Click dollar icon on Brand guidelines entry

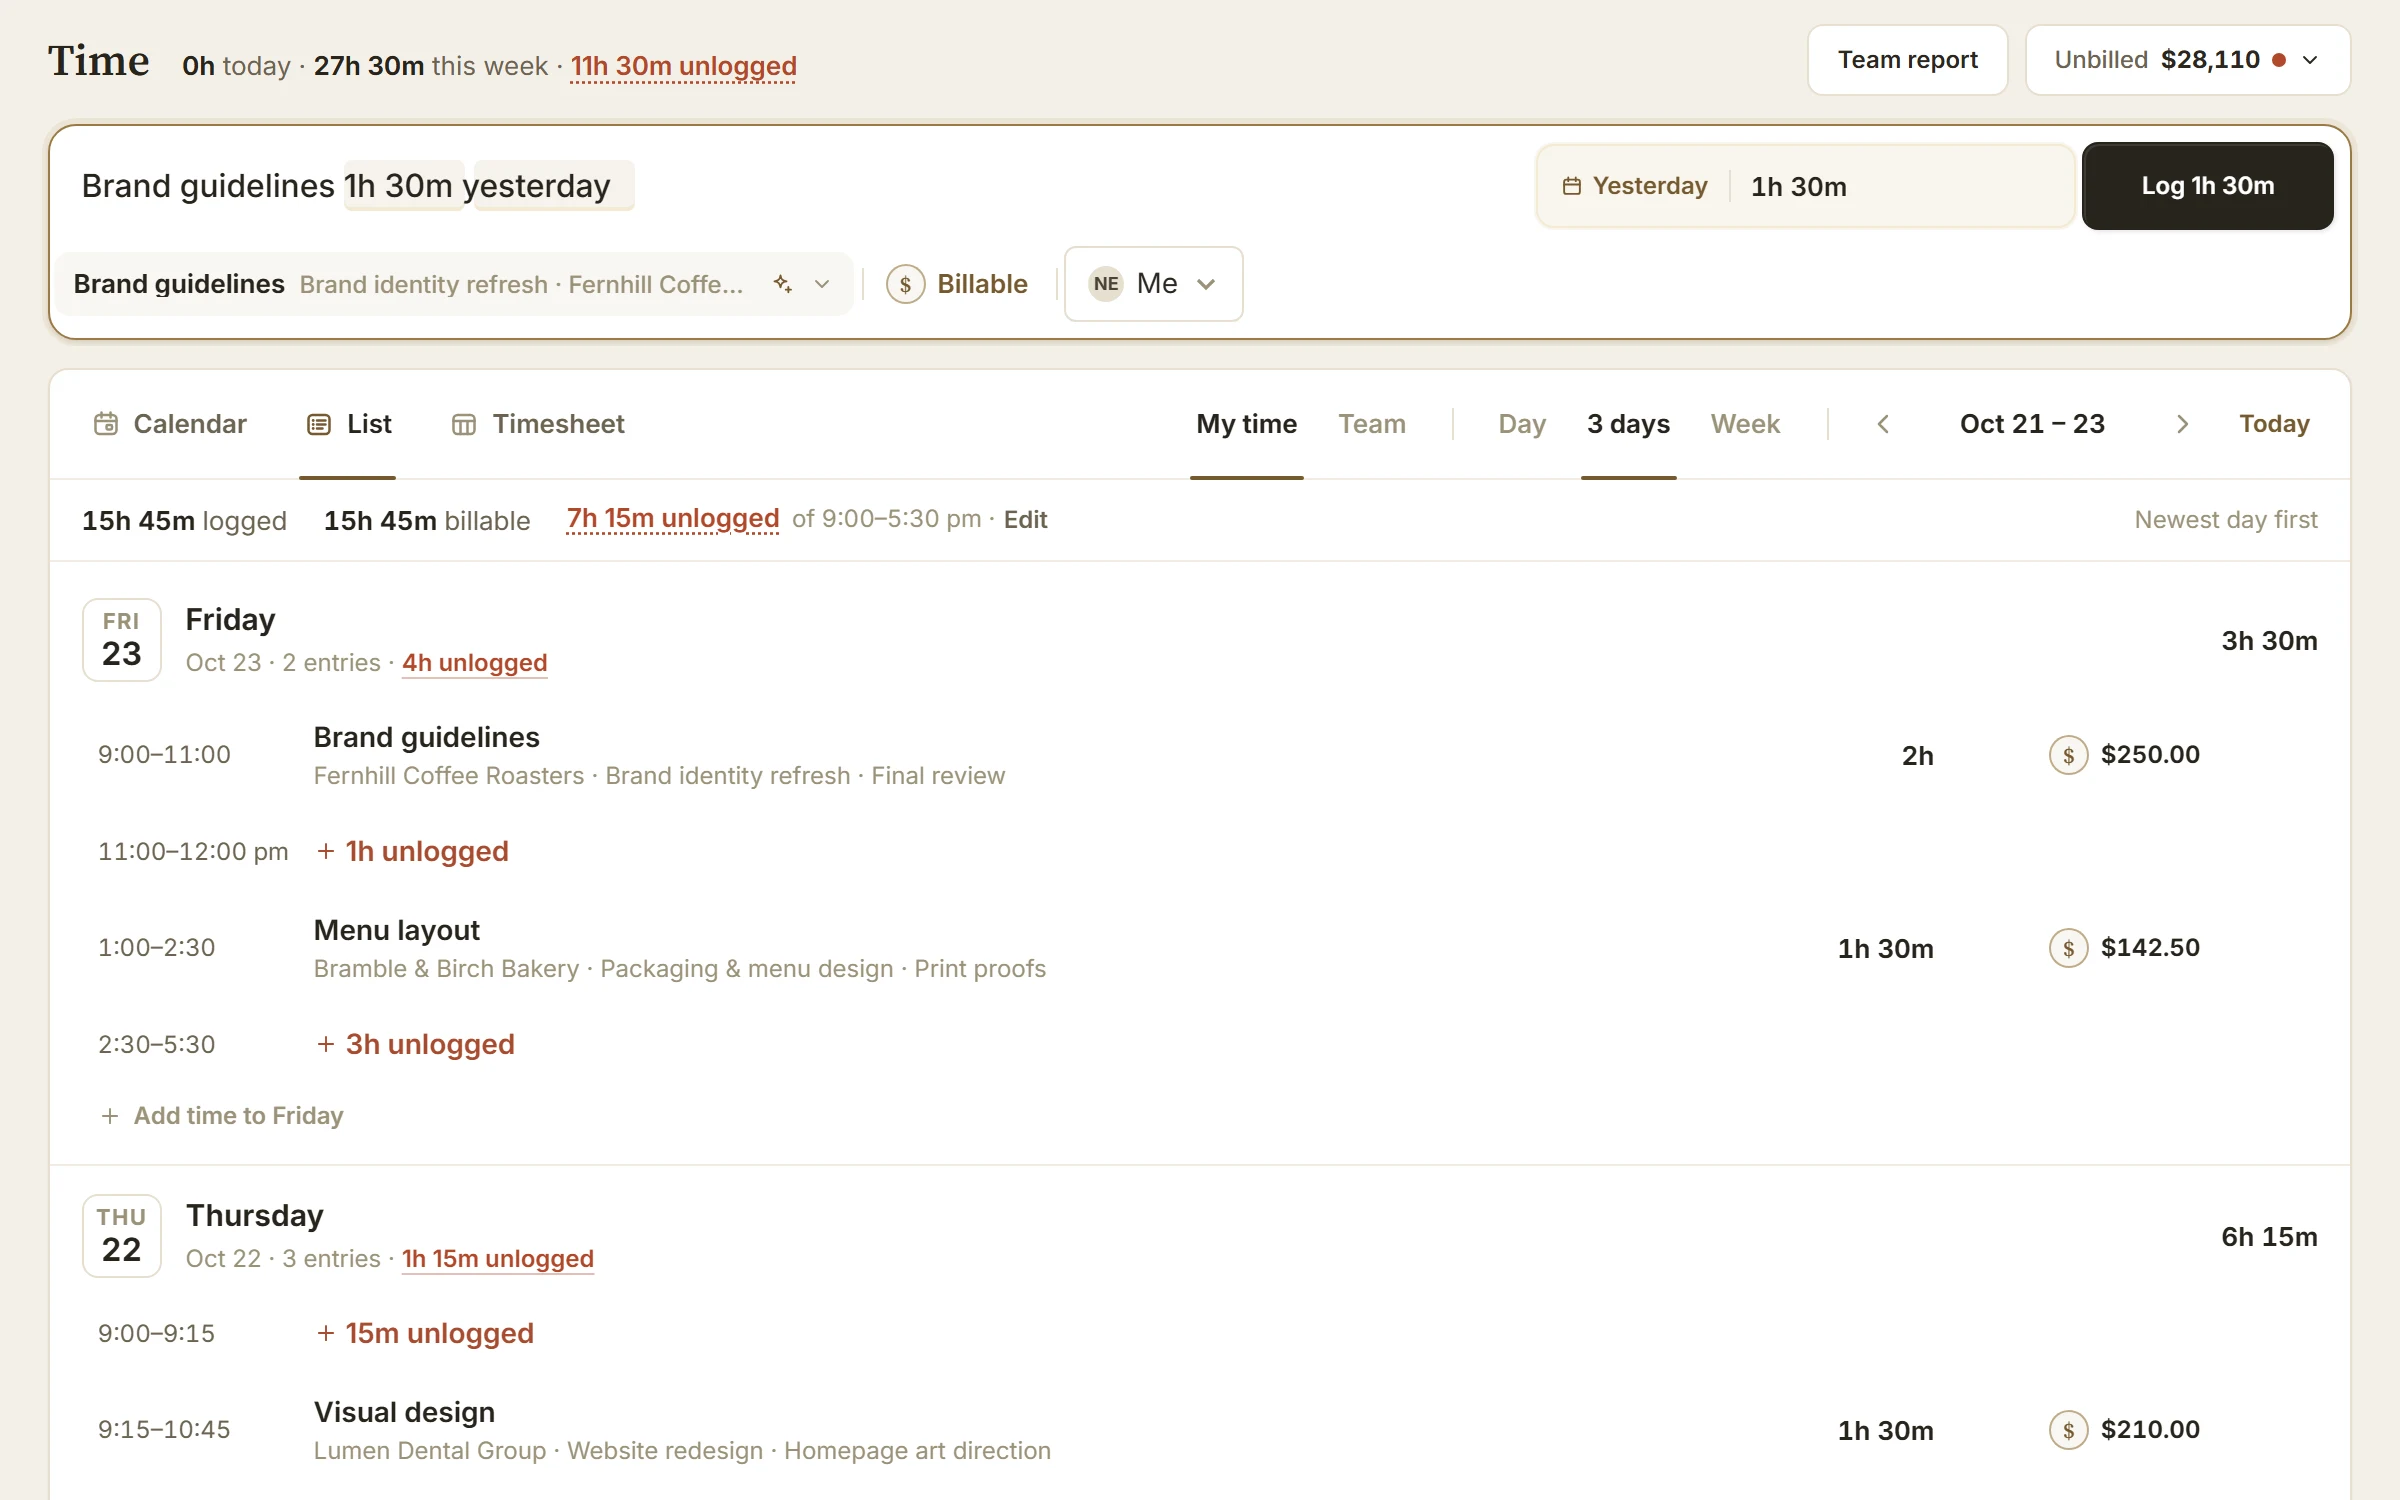pyautogui.click(x=2068, y=755)
